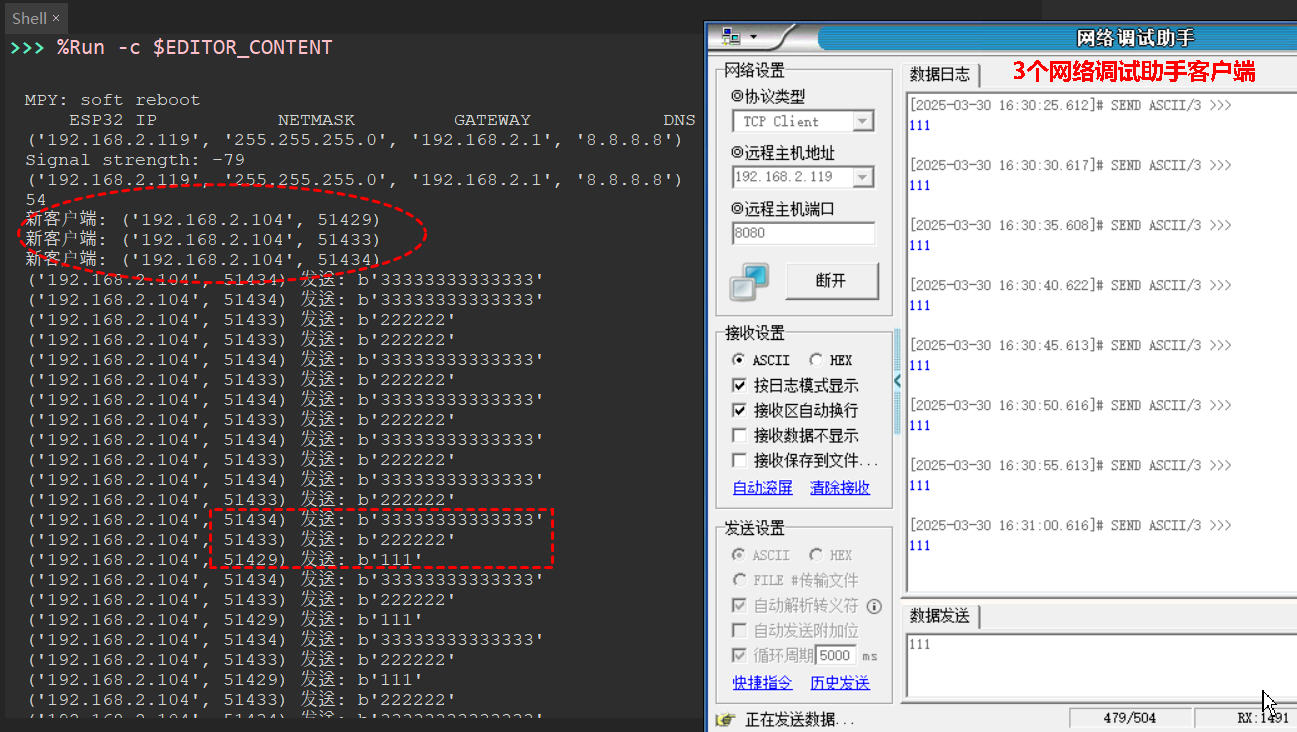Click the 网络调试助手 window title

point(1135,38)
